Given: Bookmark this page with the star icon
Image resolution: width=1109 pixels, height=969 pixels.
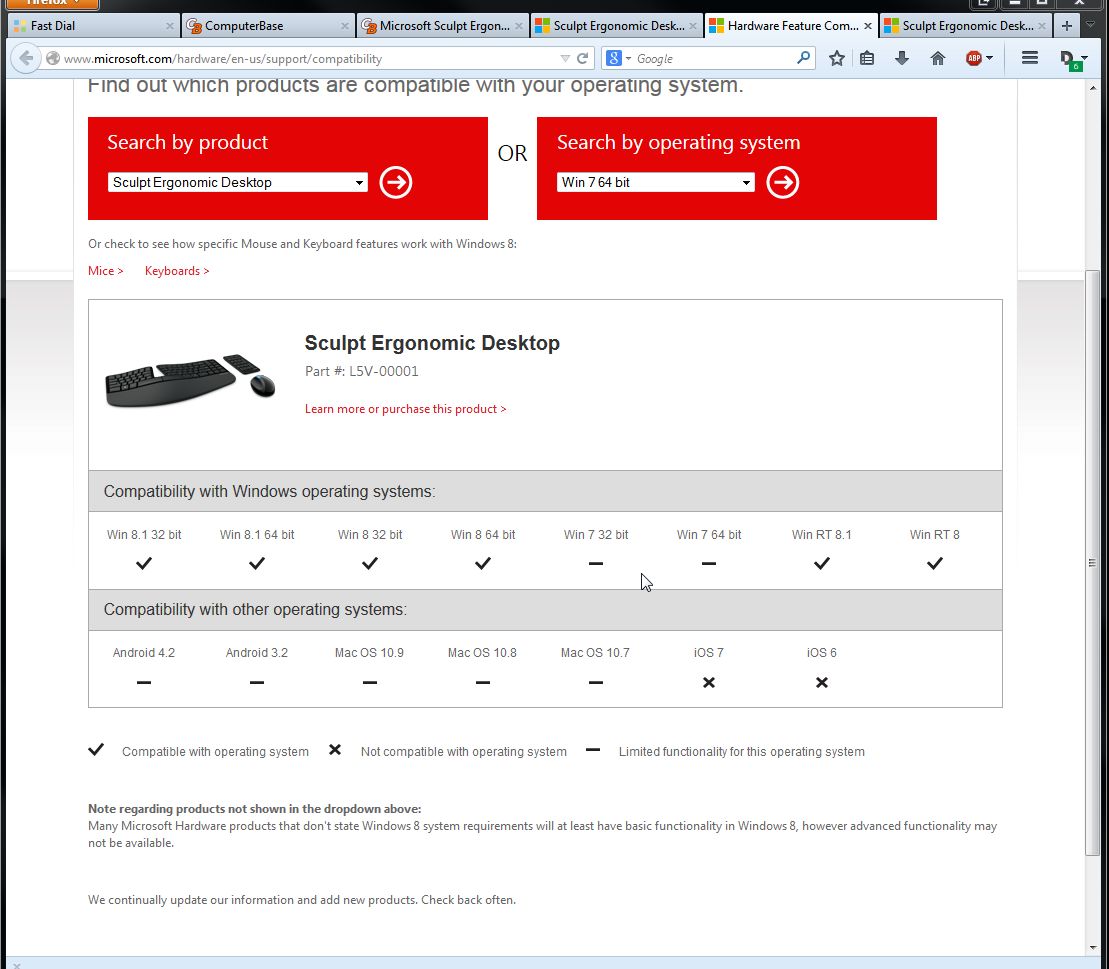Looking at the screenshot, I should pyautogui.click(x=837, y=59).
